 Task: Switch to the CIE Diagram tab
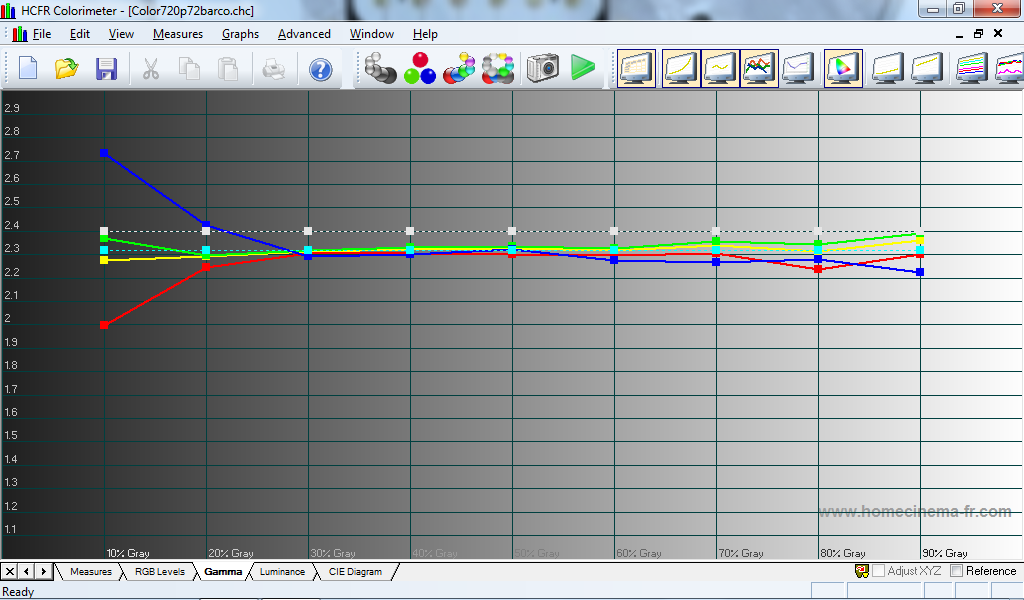point(355,572)
